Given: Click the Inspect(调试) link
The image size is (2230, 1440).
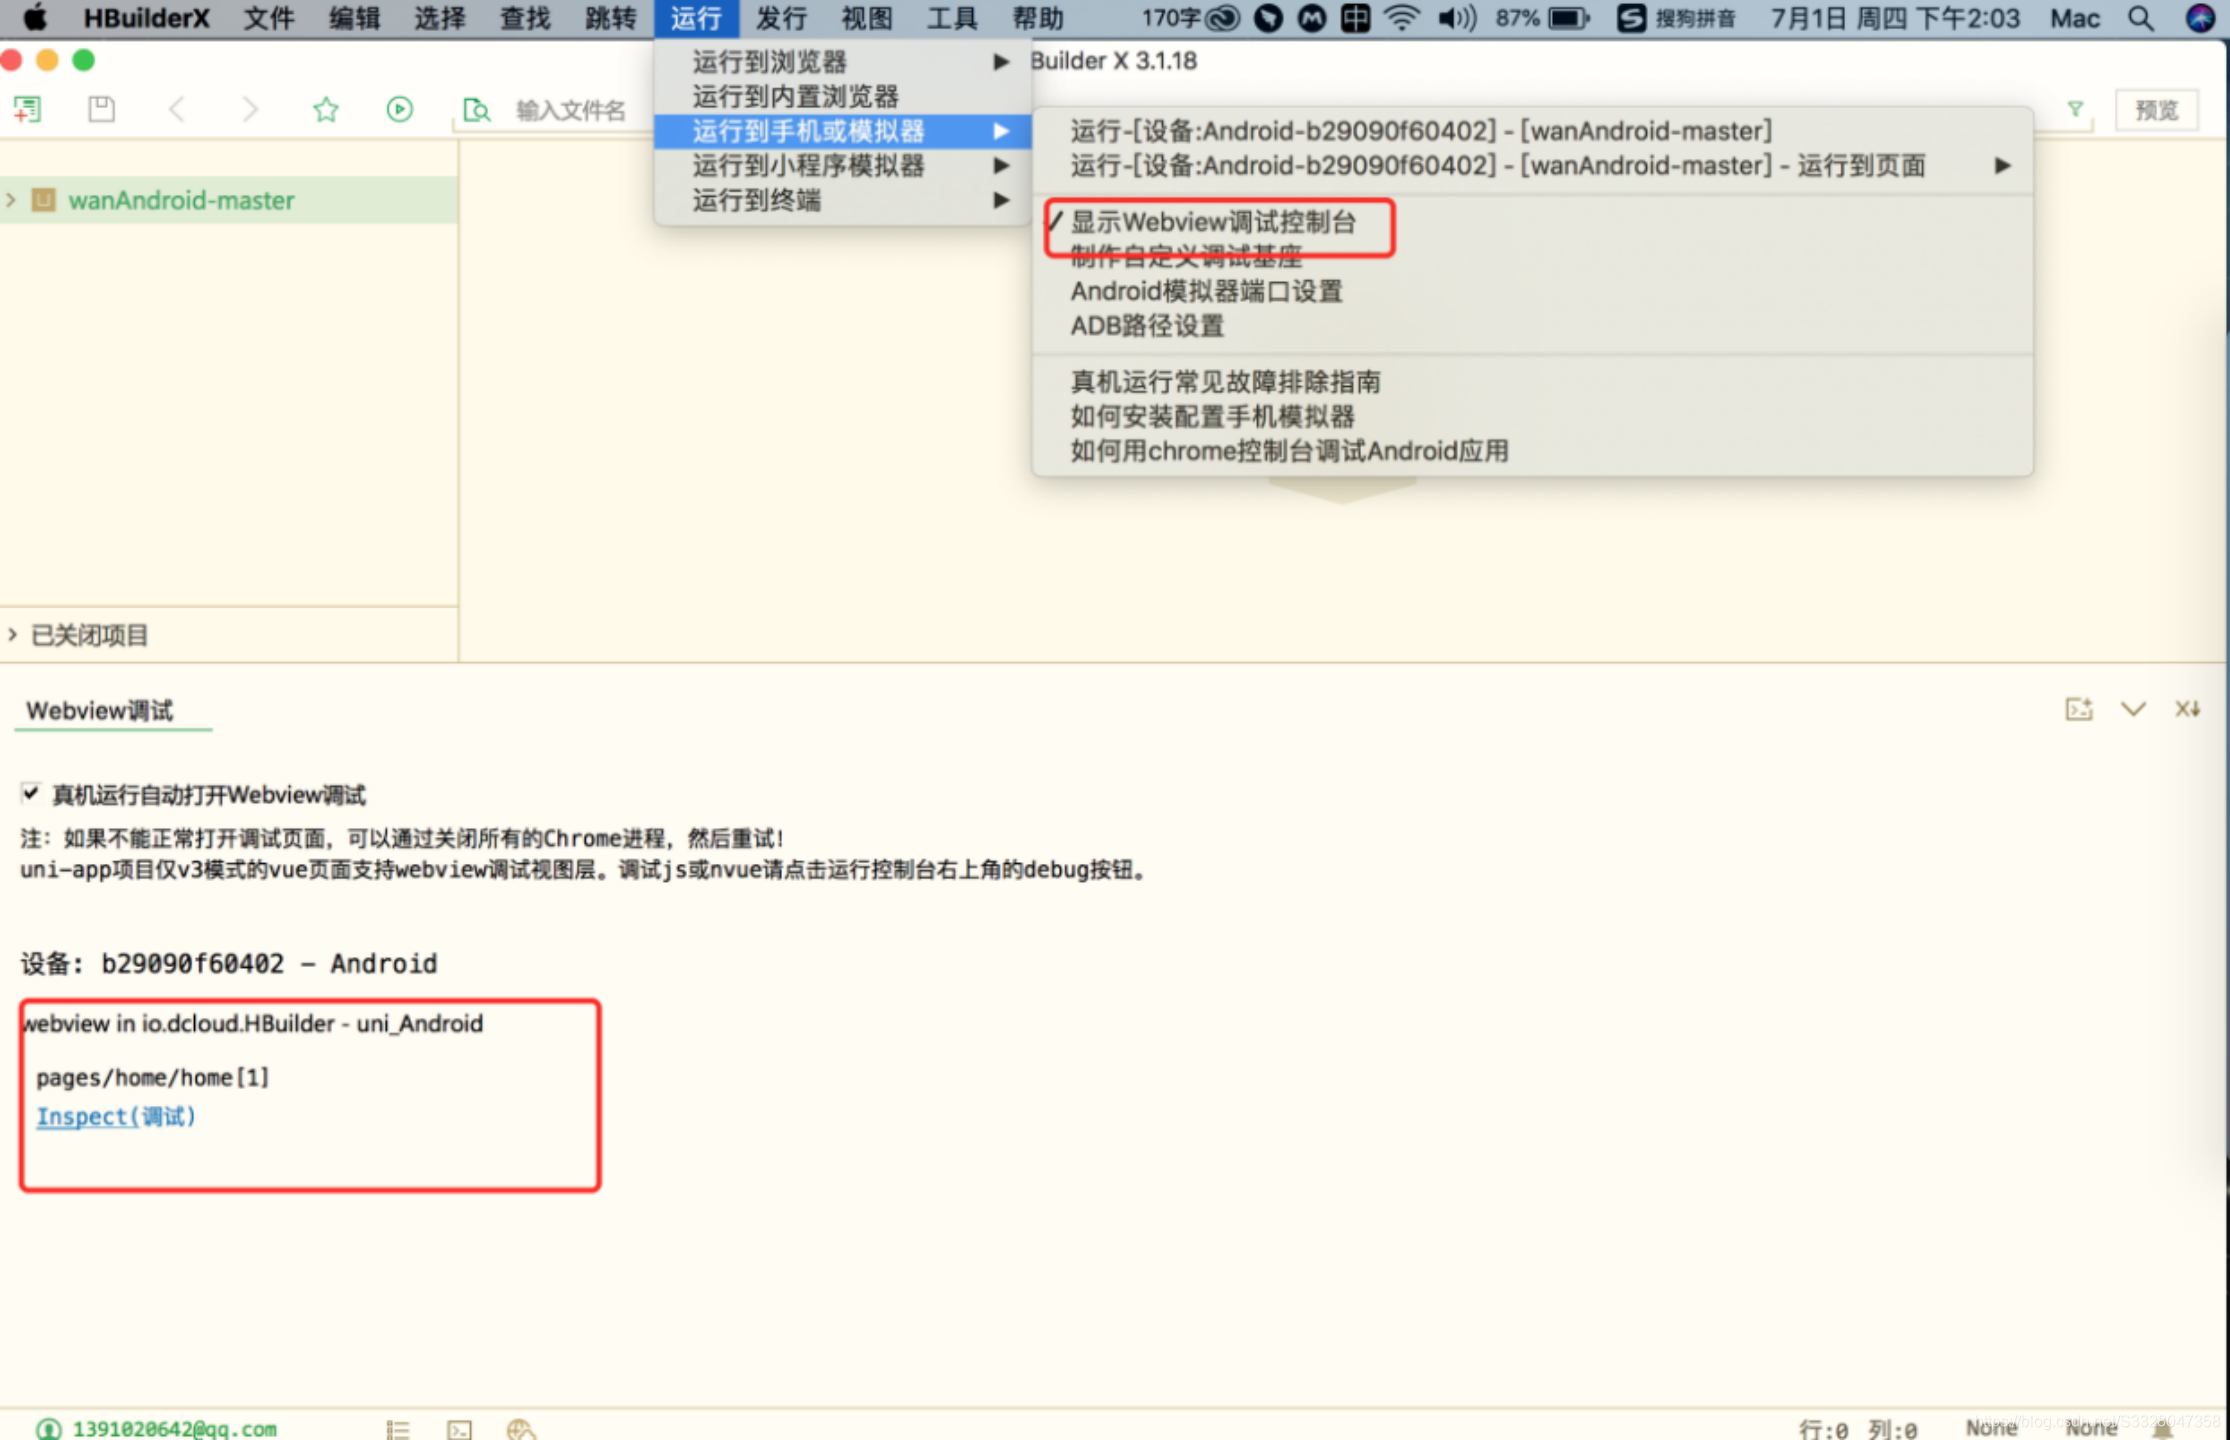Looking at the screenshot, I should coord(116,1117).
